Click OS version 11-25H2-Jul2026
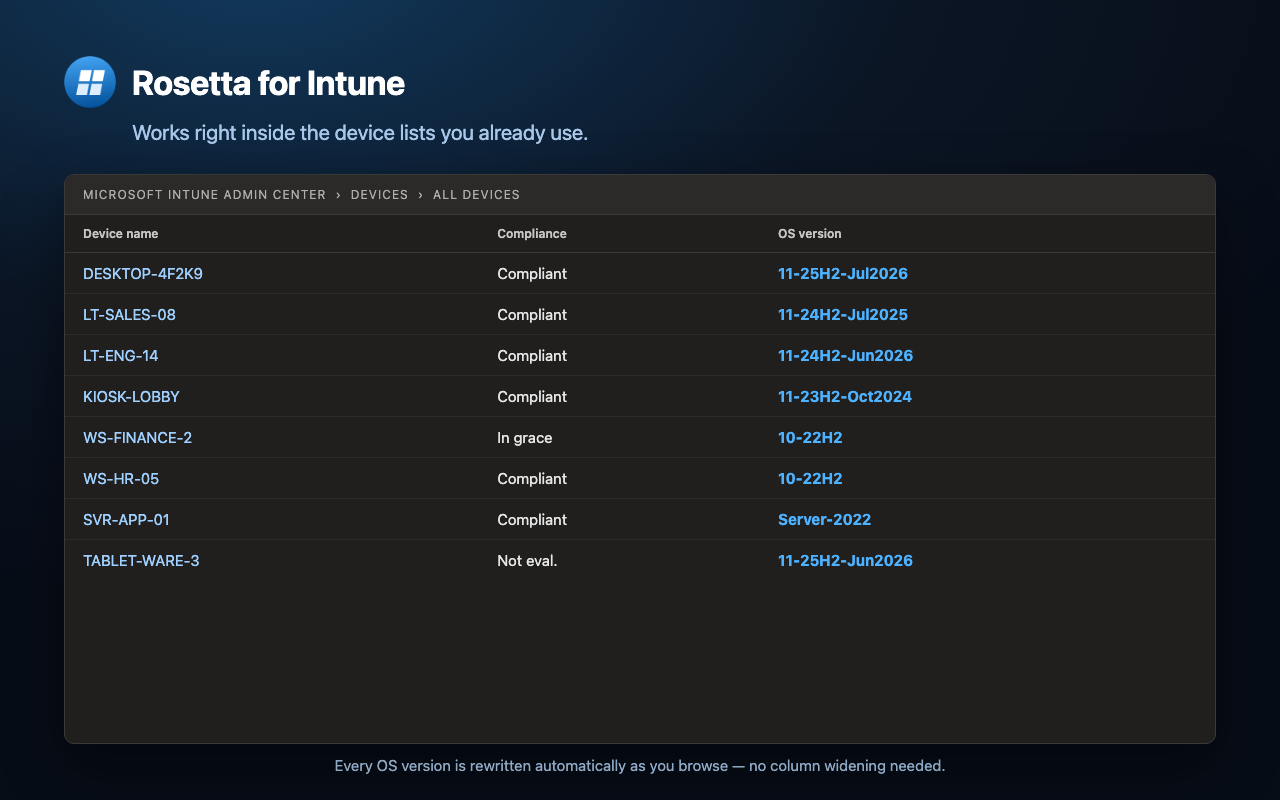 843,274
